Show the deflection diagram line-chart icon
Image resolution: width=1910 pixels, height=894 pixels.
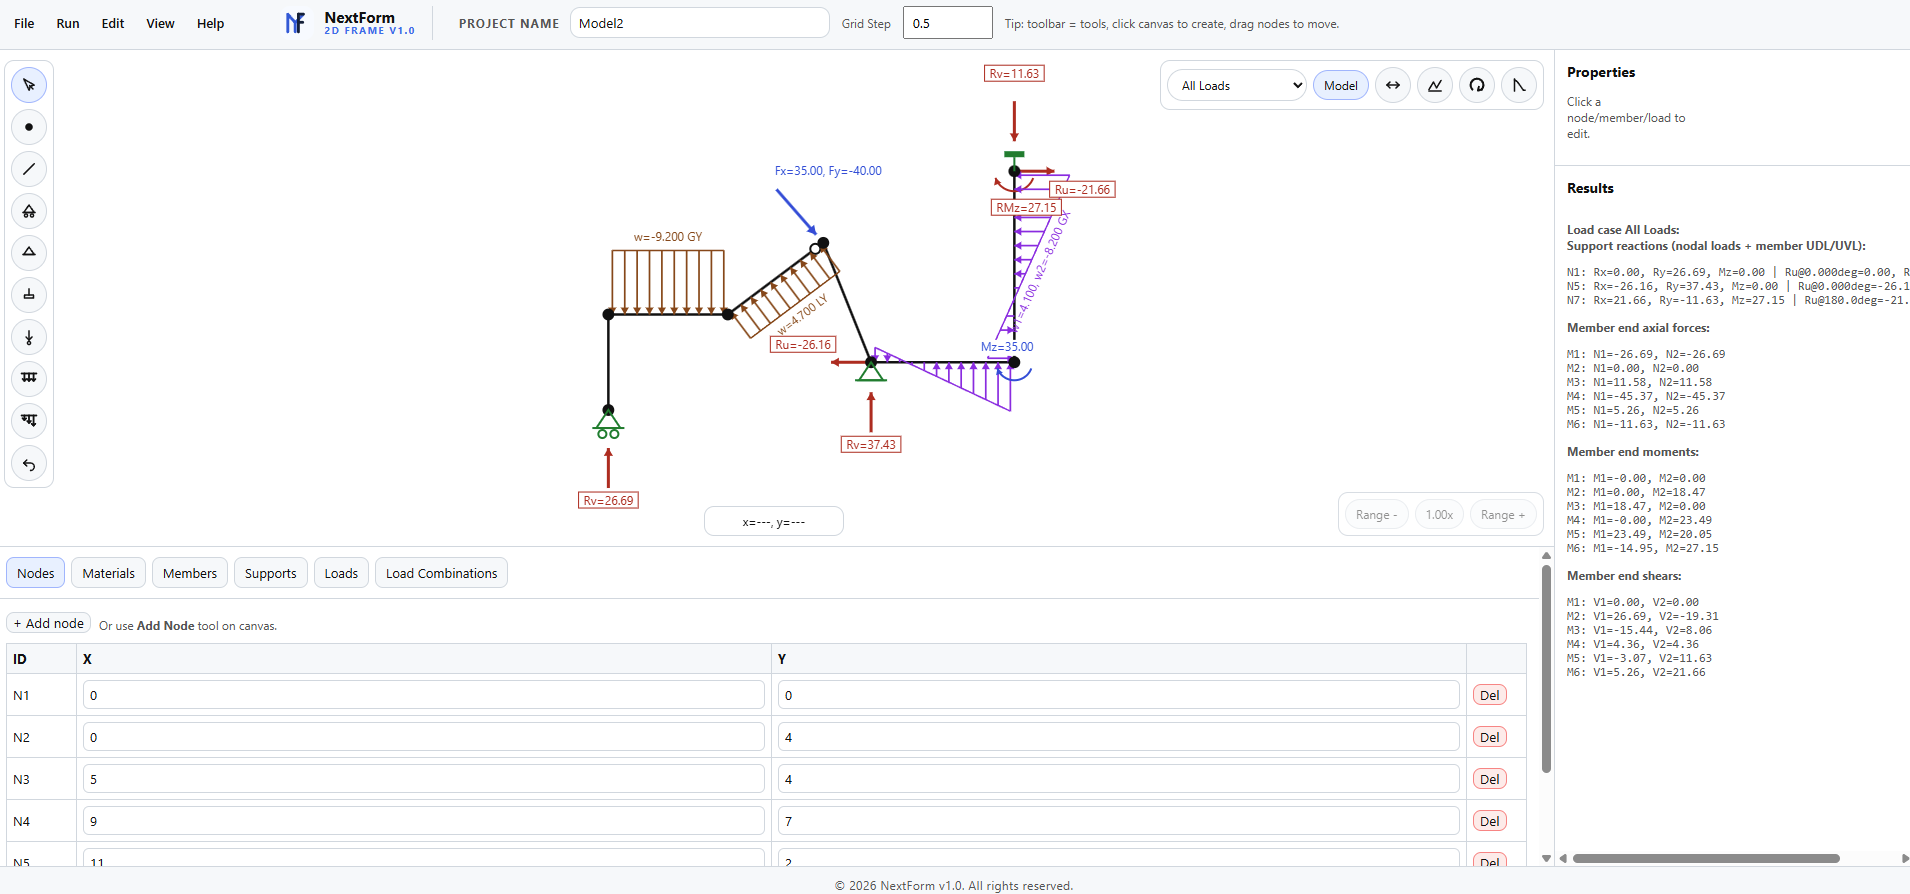(1435, 85)
